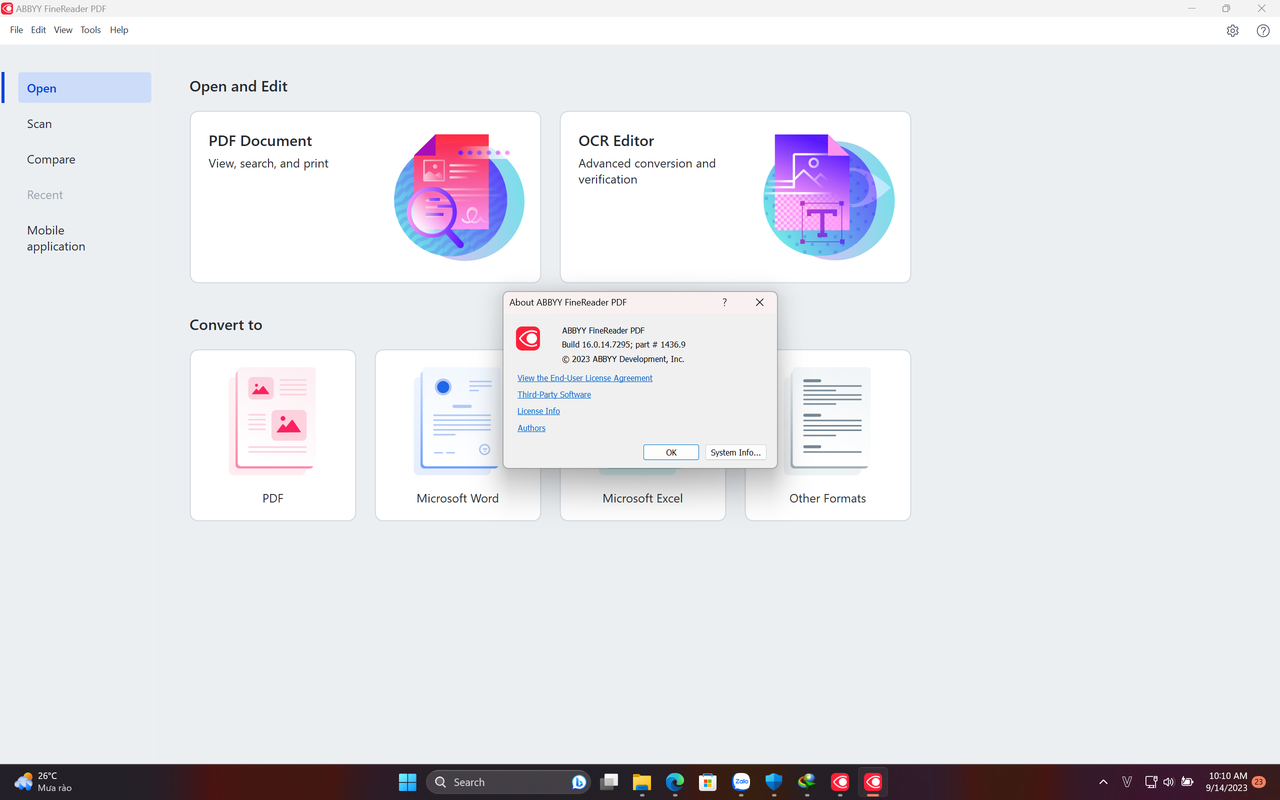Open Task View on the taskbar
The height and width of the screenshot is (800, 1280).
pyautogui.click(x=609, y=782)
